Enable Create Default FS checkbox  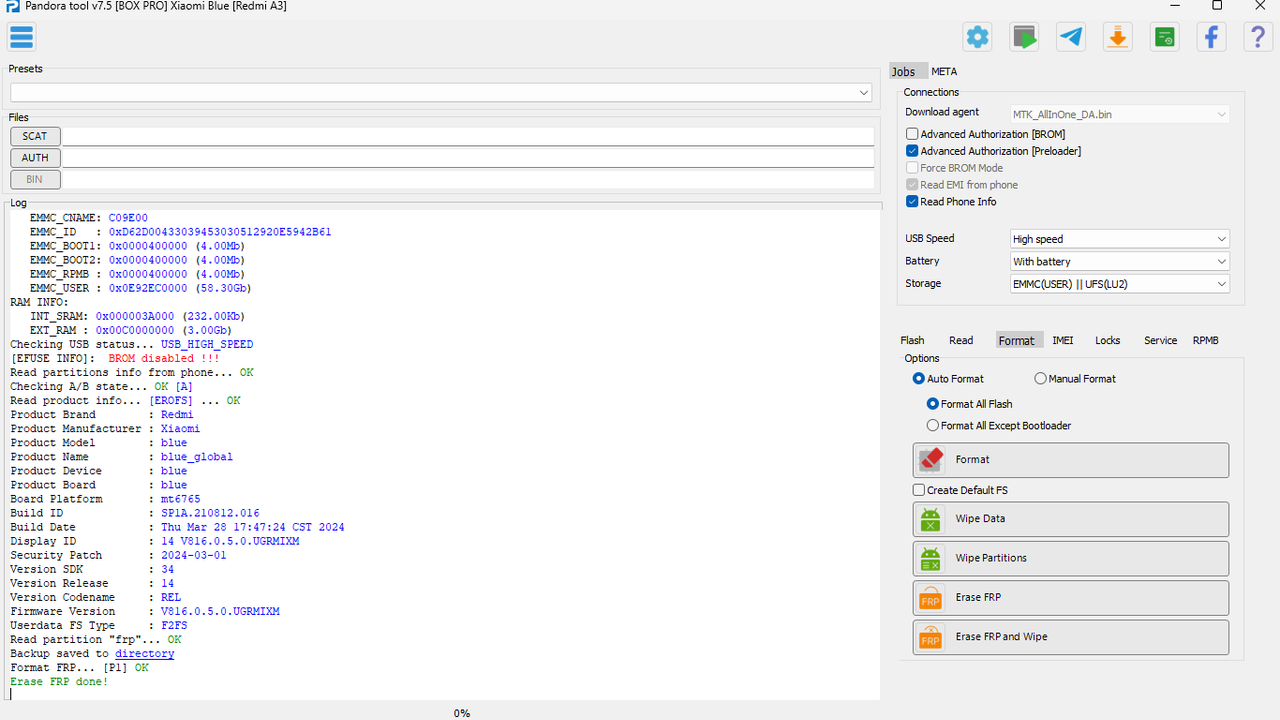919,490
